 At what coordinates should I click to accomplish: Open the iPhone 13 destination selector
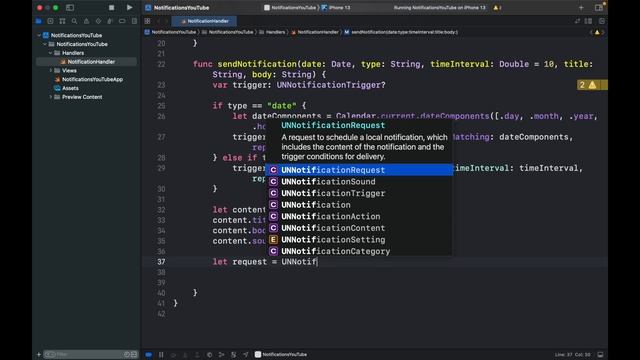pyautogui.click(x=336, y=8)
